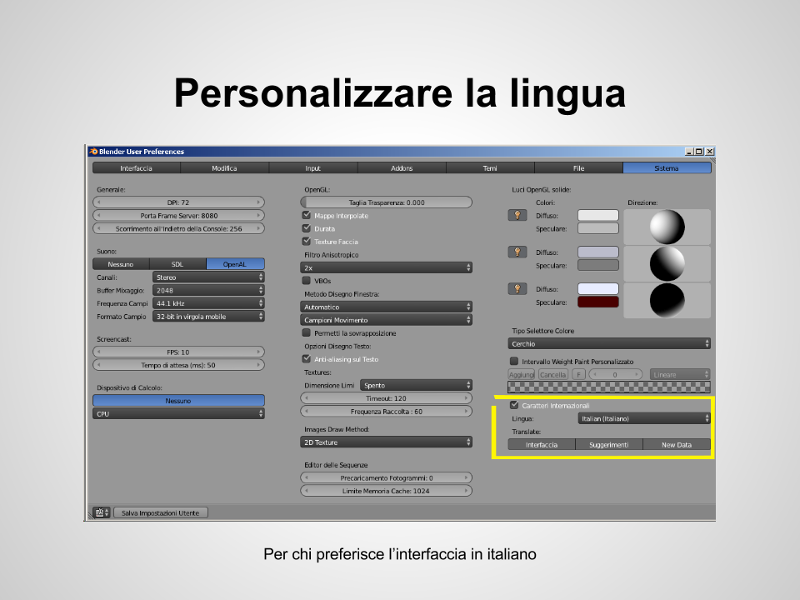Click Precaricamento Fotogrammi 0 field
800x600 pixels.
pyautogui.click(x=386, y=478)
